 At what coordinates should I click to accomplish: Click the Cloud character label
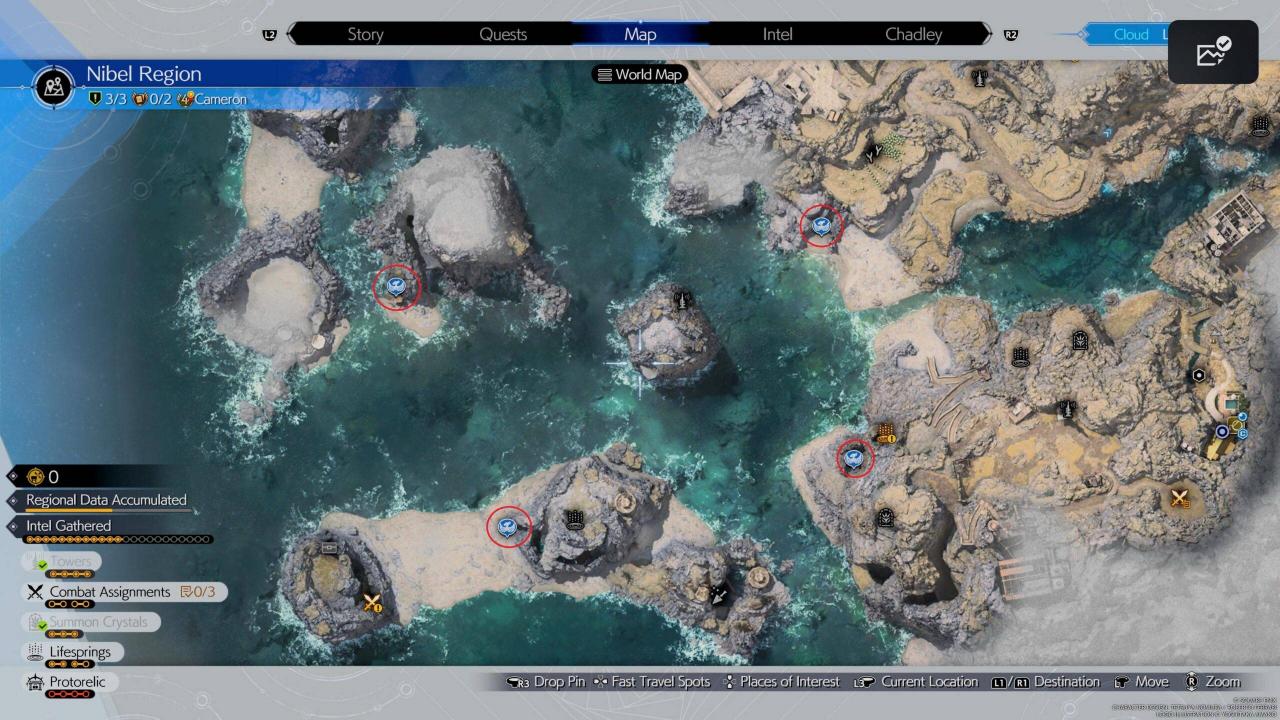tap(1131, 34)
